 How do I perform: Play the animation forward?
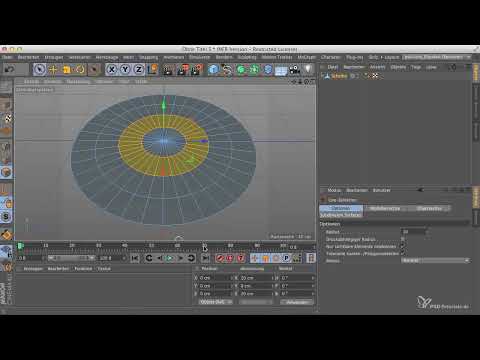[x=170, y=258]
